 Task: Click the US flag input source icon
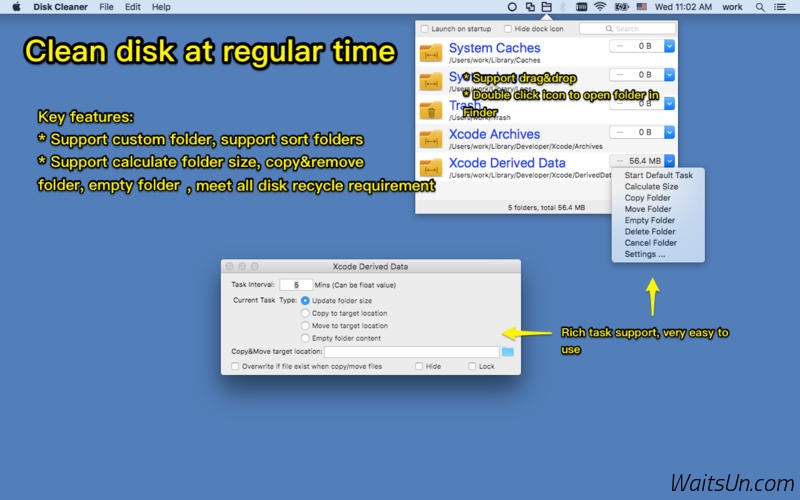(641, 7)
